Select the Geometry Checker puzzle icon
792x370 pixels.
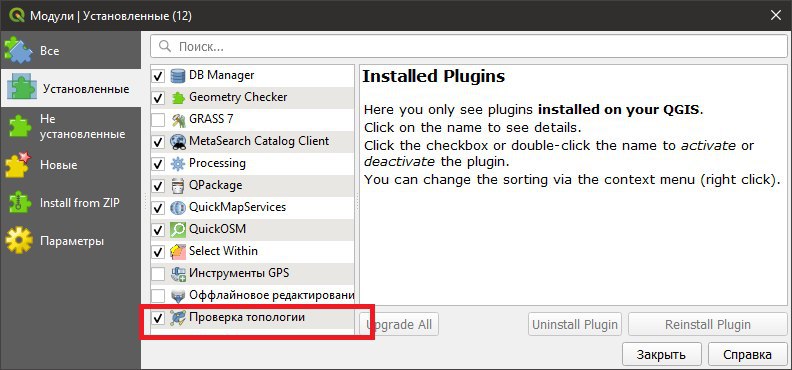(178, 97)
